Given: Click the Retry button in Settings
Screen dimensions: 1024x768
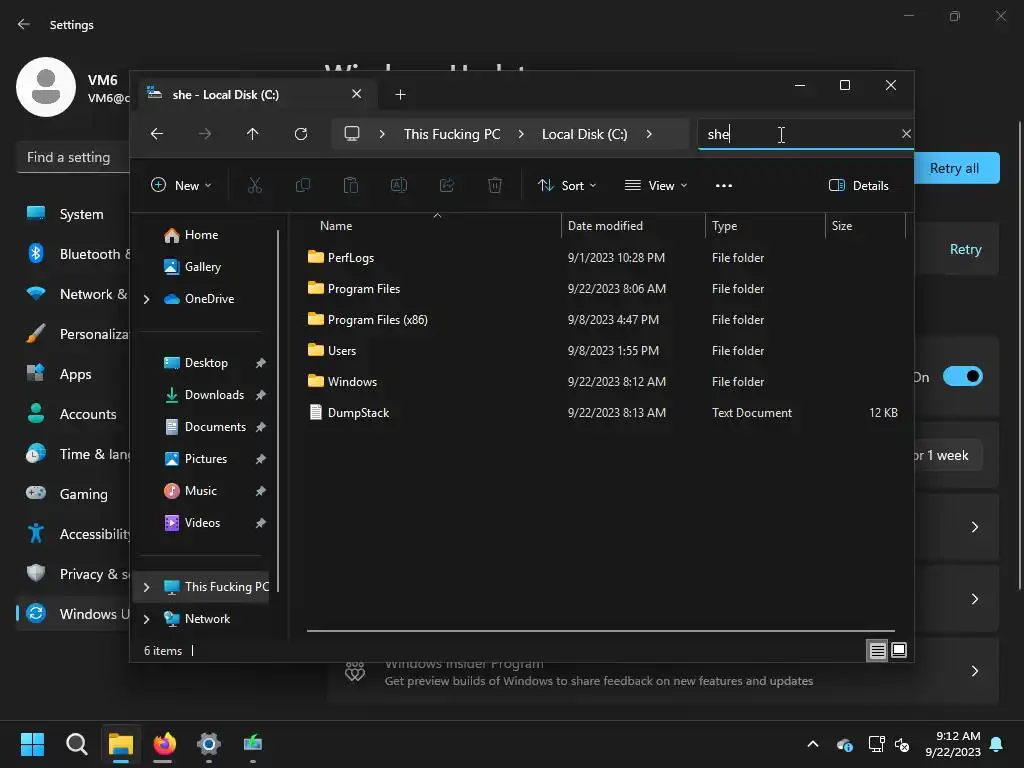Looking at the screenshot, I should 965,249.
